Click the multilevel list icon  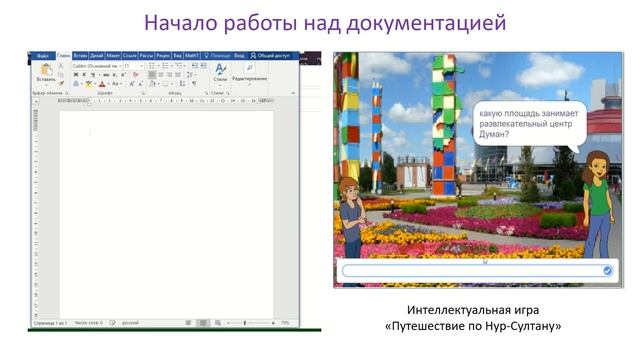pos(178,66)
